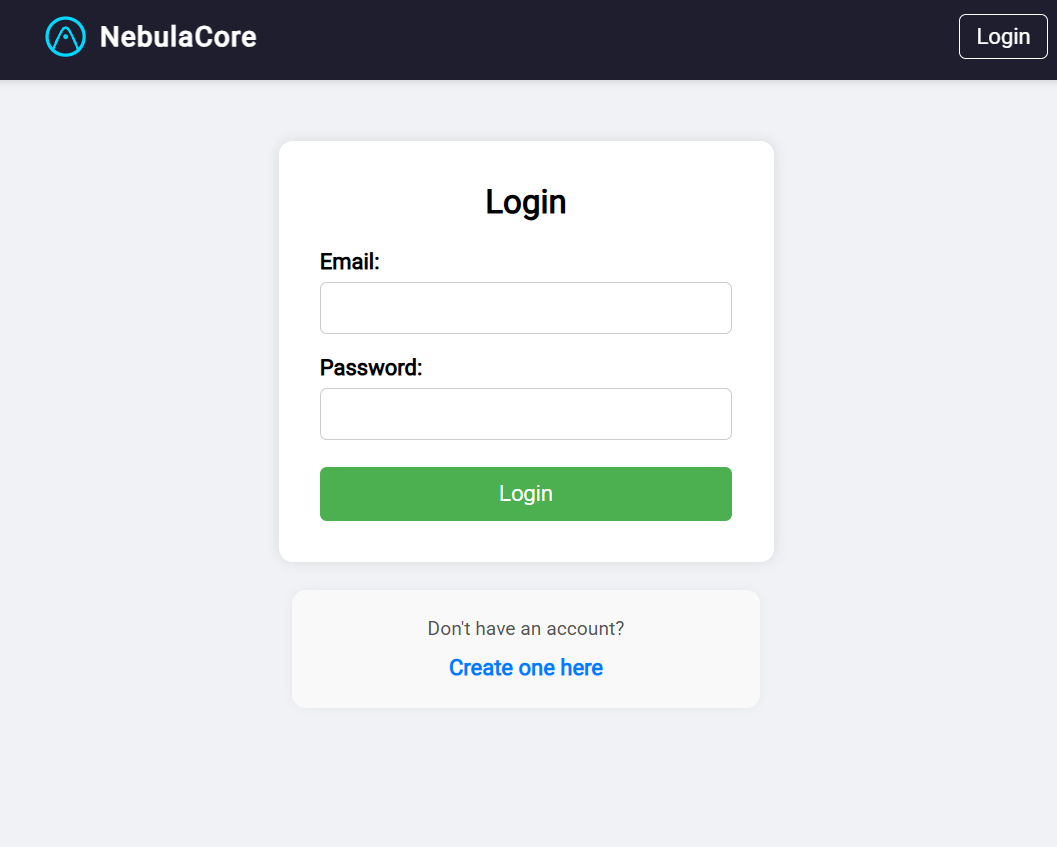The image size is (1057, 847).
Task: Open the "Create one here" link
Action: (x=525, y=668)
